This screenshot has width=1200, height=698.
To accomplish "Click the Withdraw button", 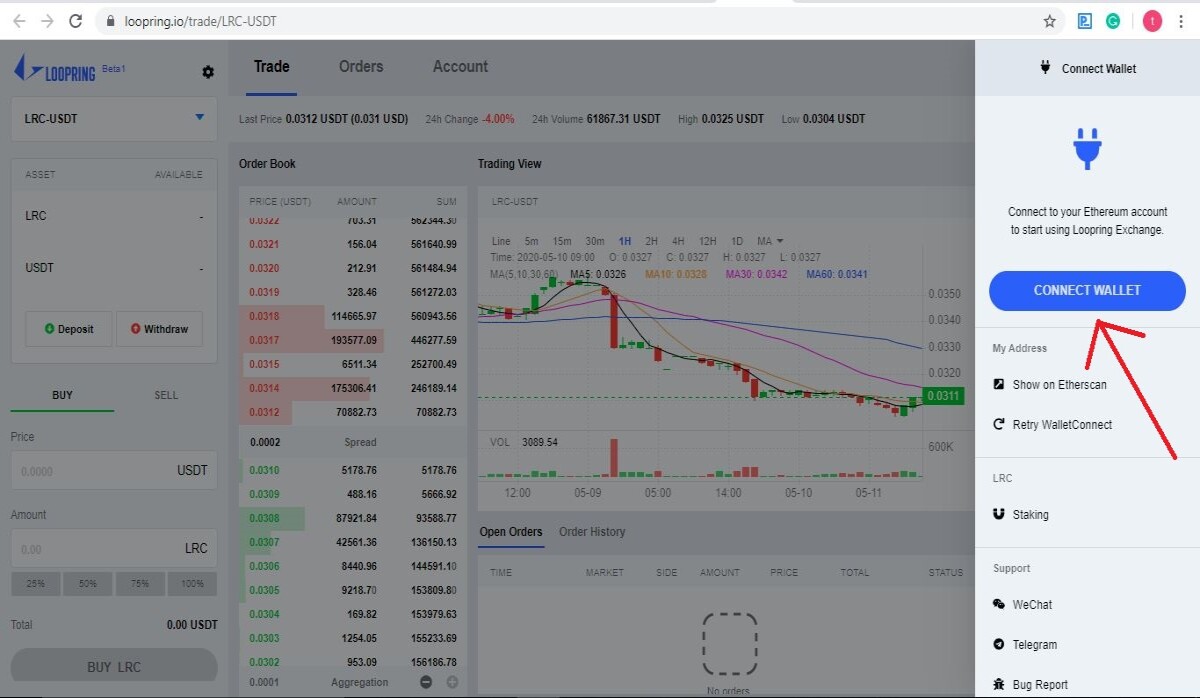I will (159, 329).
